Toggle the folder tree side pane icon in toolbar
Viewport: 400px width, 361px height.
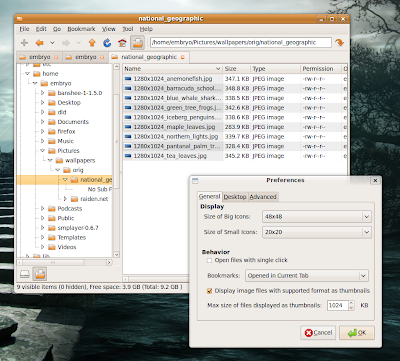click(x=137, y=43)
